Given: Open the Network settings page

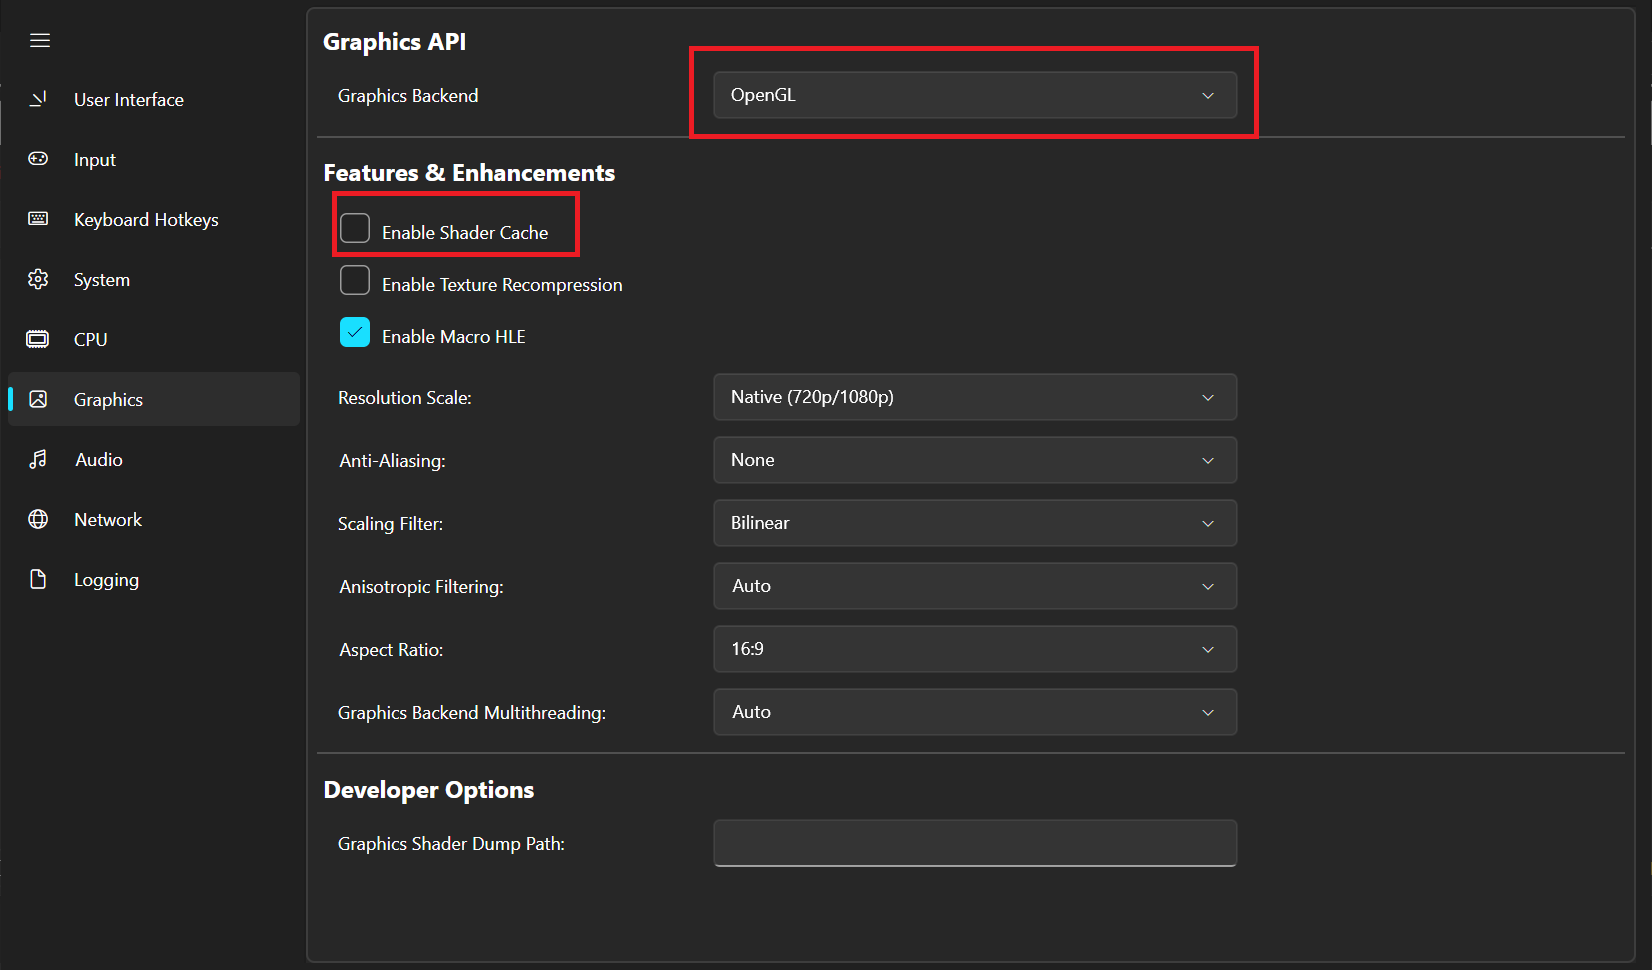Looking at the screenshot, I should 154,519.
